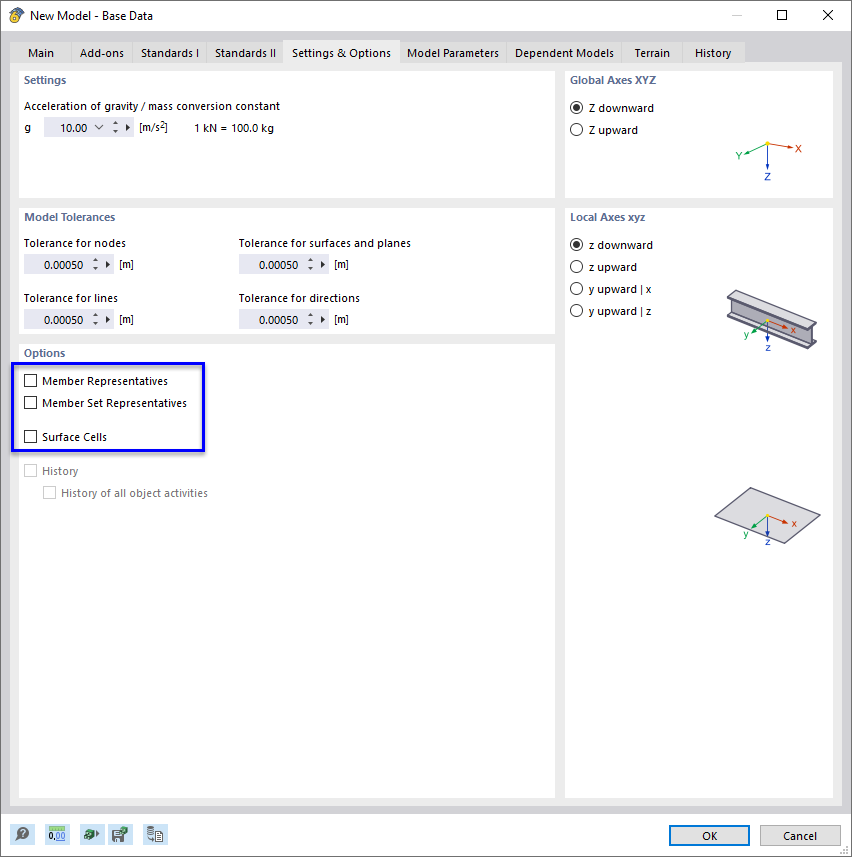
Task: Open the Help question mark icon
Action: tap(21, 834)
